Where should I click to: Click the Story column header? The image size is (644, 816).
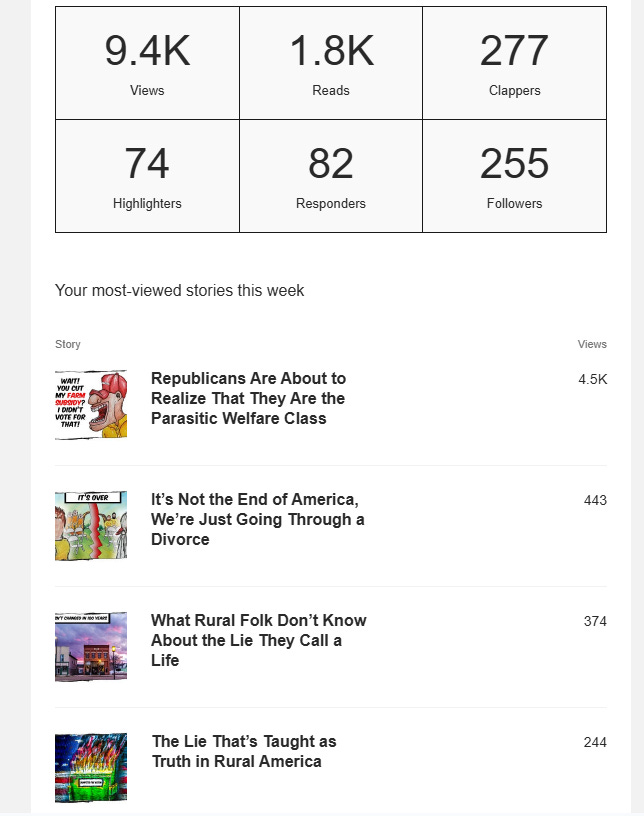coord(68,344)
